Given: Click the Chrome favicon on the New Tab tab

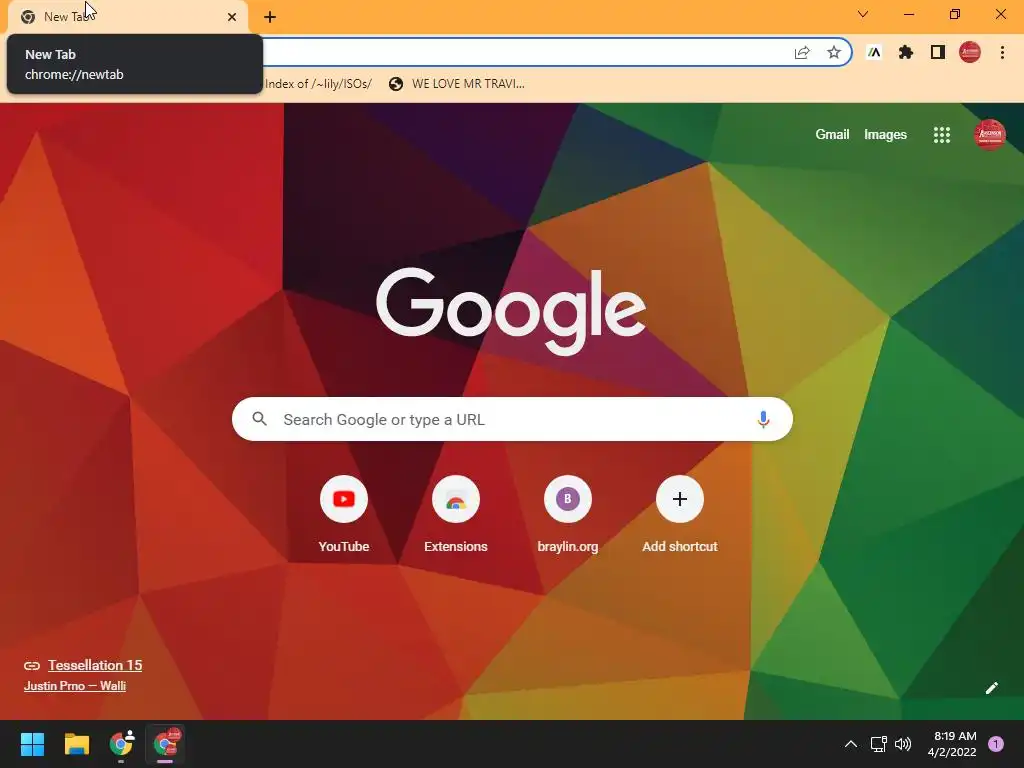Looking at the screenshot, I should click(28, 17).
